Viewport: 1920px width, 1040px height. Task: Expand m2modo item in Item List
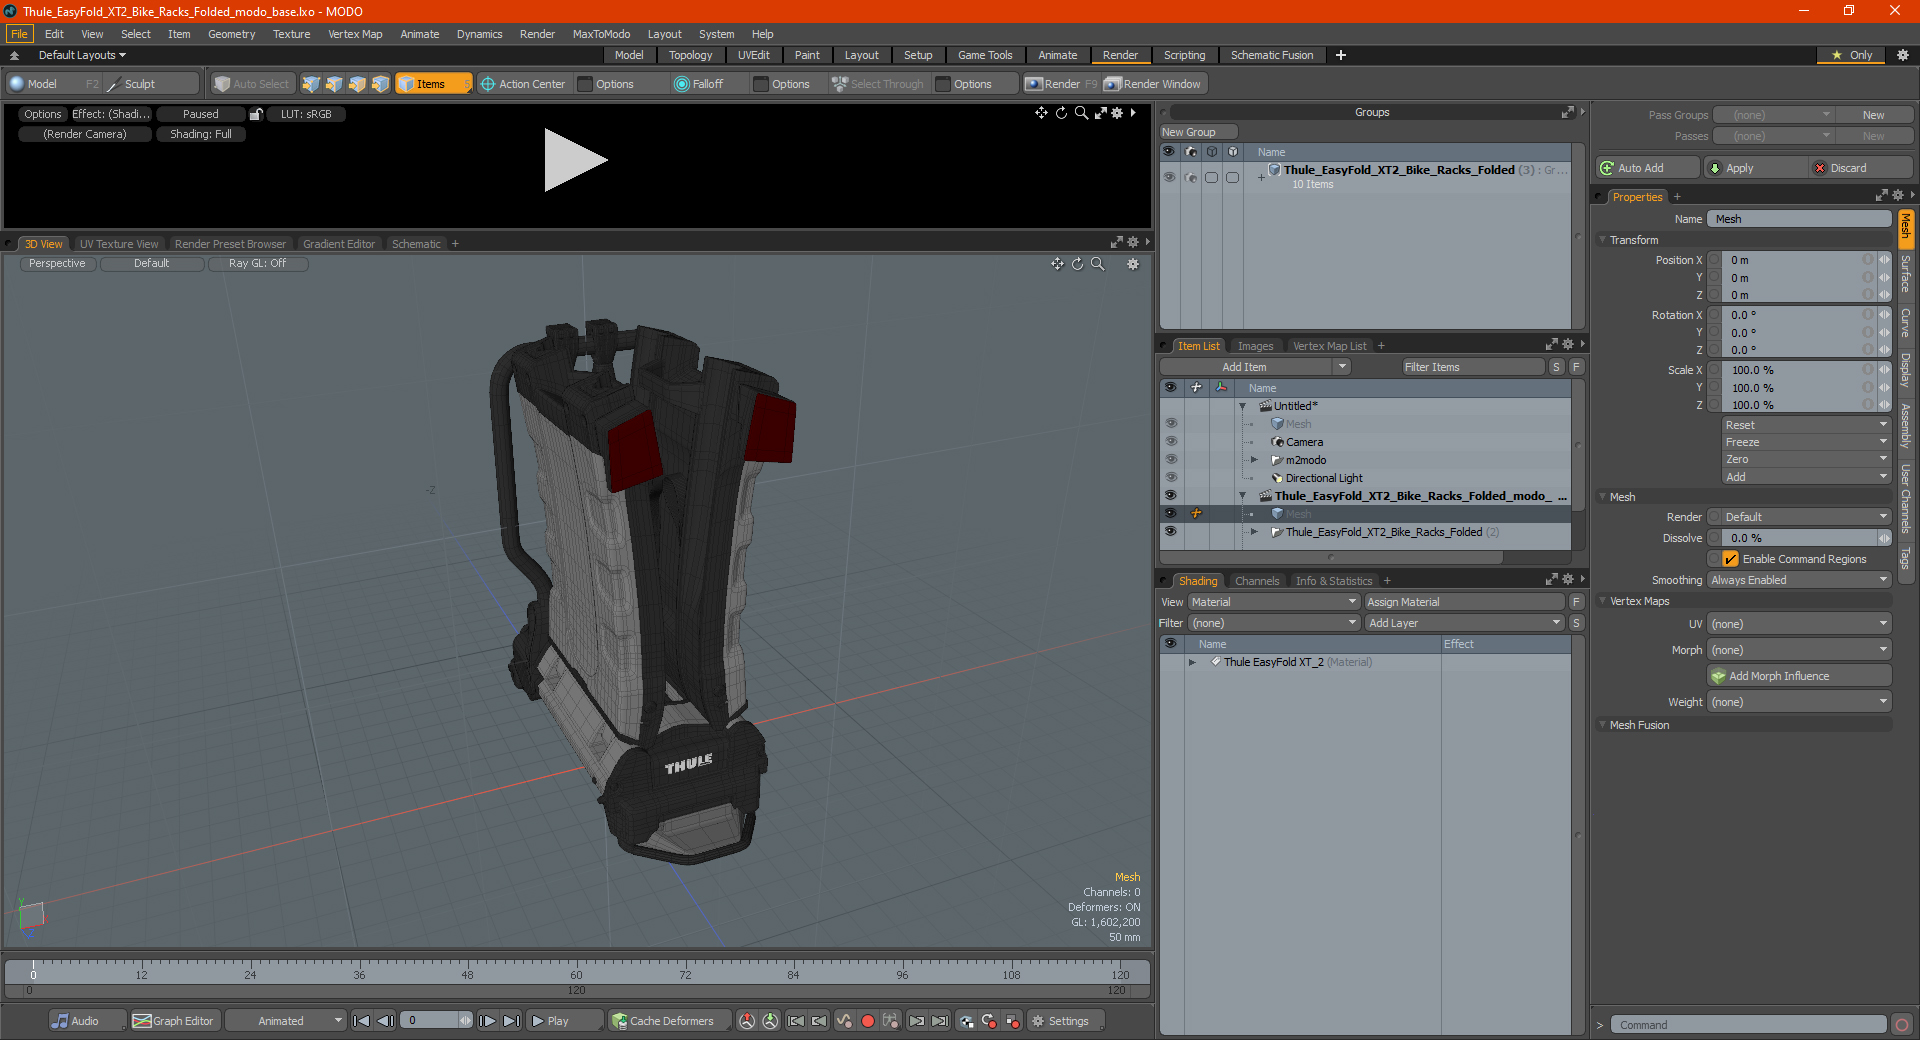click(1255, 460)
